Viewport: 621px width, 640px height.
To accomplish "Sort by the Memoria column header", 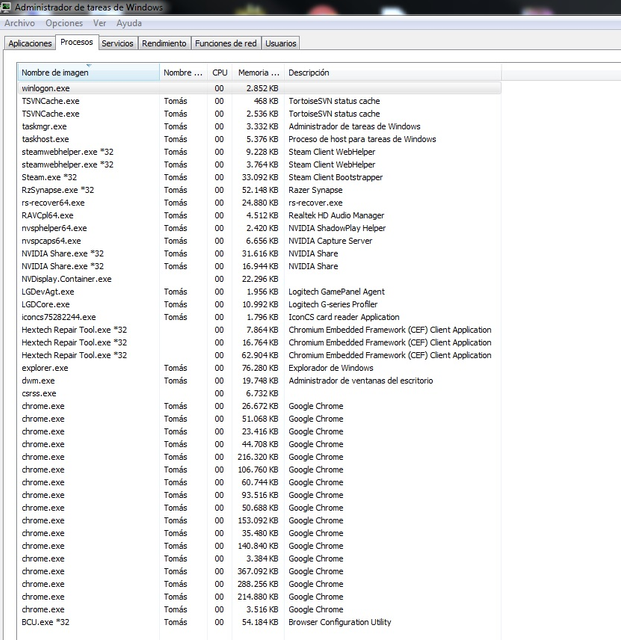I will pos(258,73).
